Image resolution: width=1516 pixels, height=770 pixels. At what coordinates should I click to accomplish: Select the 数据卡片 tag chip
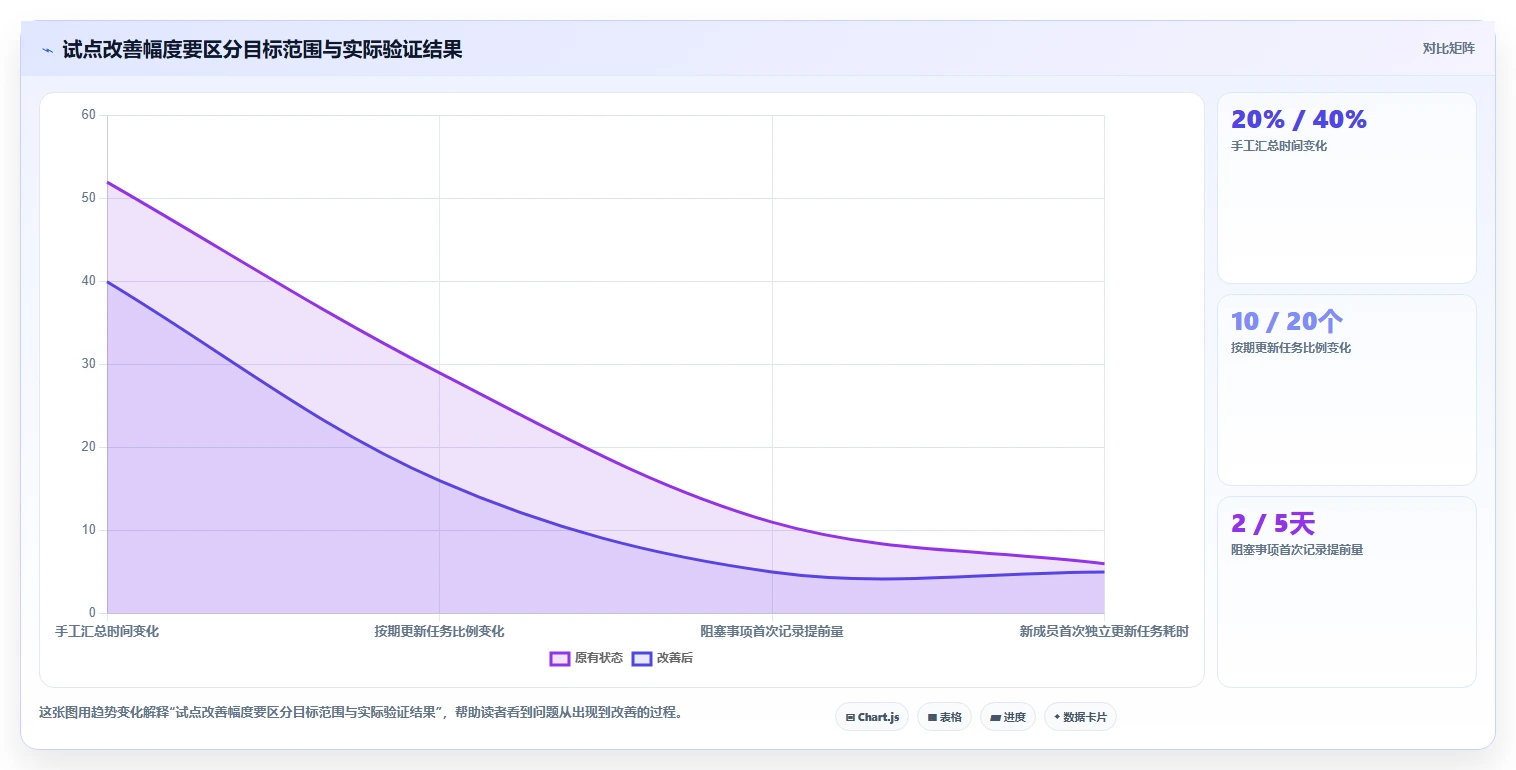1080,717
